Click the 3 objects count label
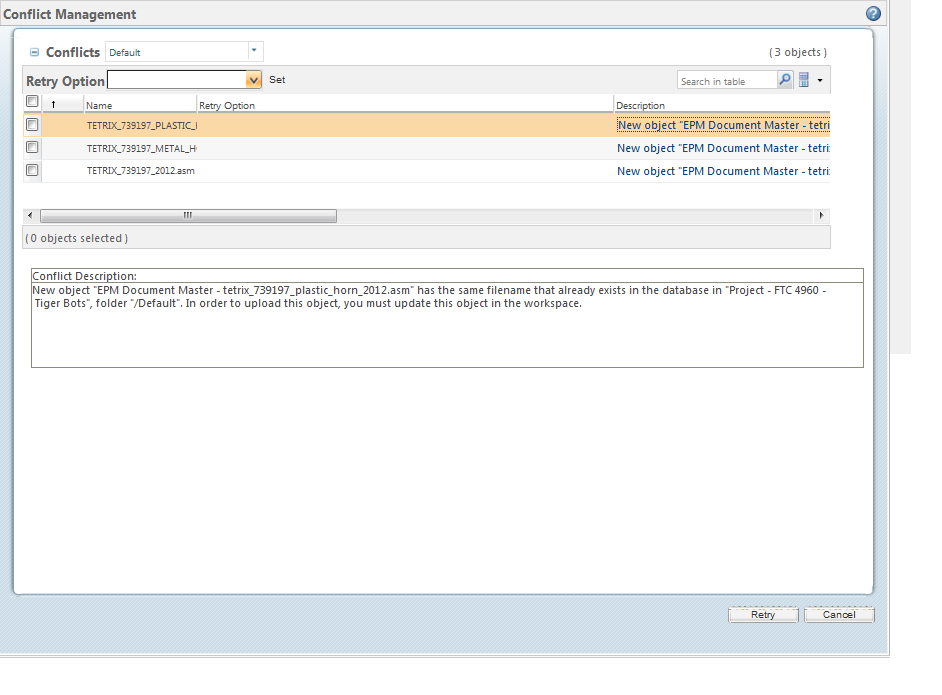Image resolution: width=942 pixels, height=695 pixels. [798, 52]
